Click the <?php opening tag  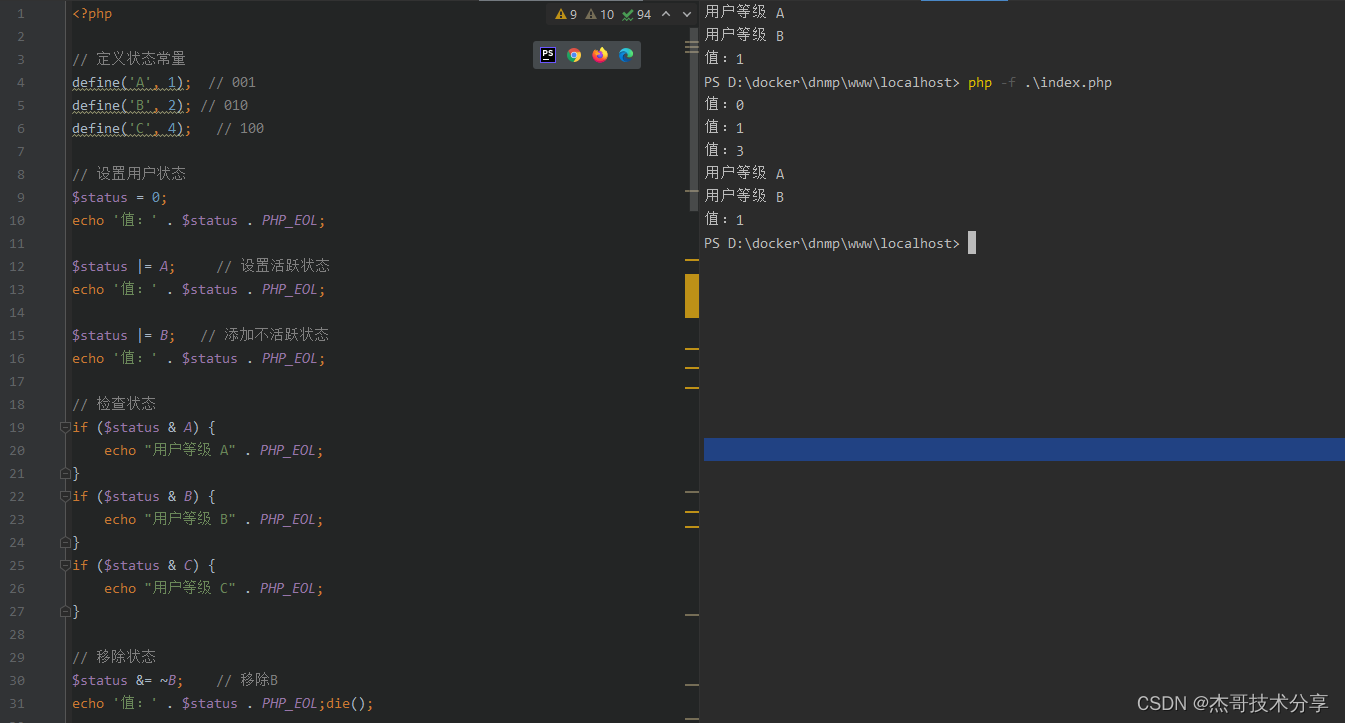coord(92,14)
